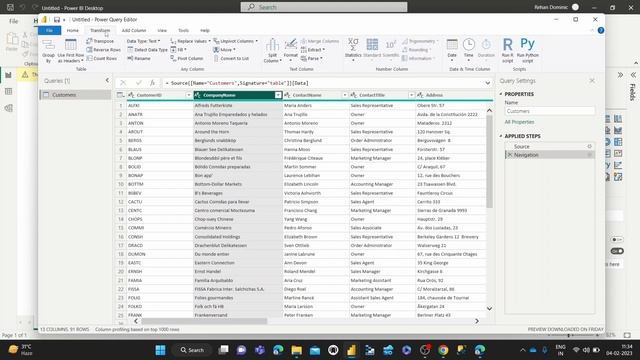Switch to the Add Column tab
640x360 pixels.
(134, 31)
